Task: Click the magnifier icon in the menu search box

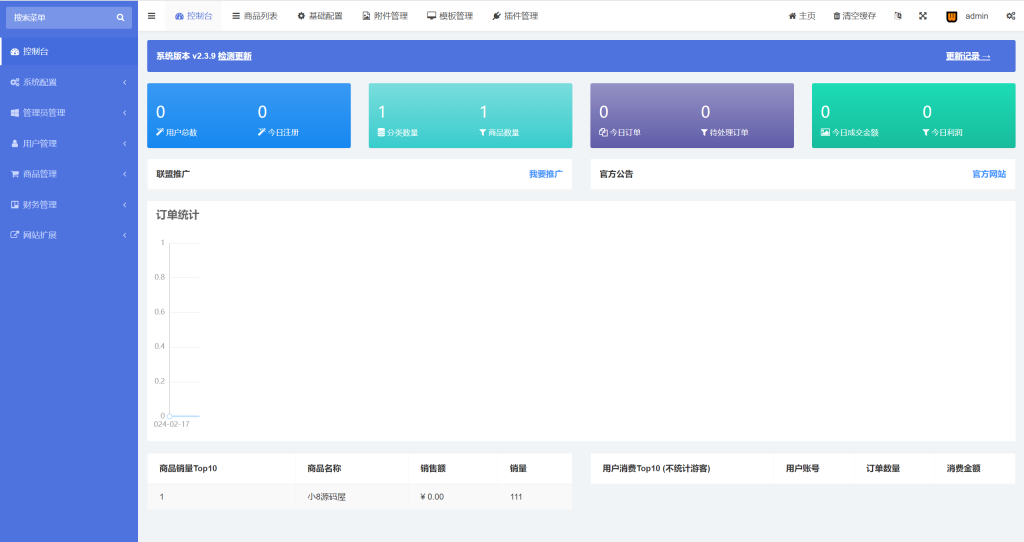Action: point(120,18)
